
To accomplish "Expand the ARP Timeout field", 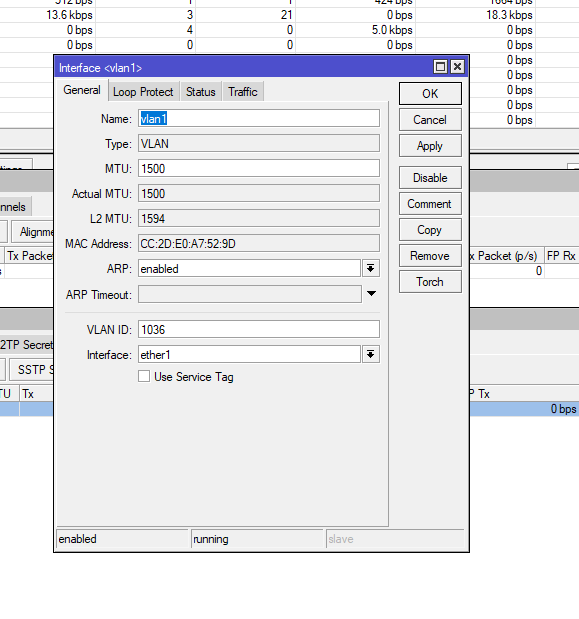I will coord(371,293).
